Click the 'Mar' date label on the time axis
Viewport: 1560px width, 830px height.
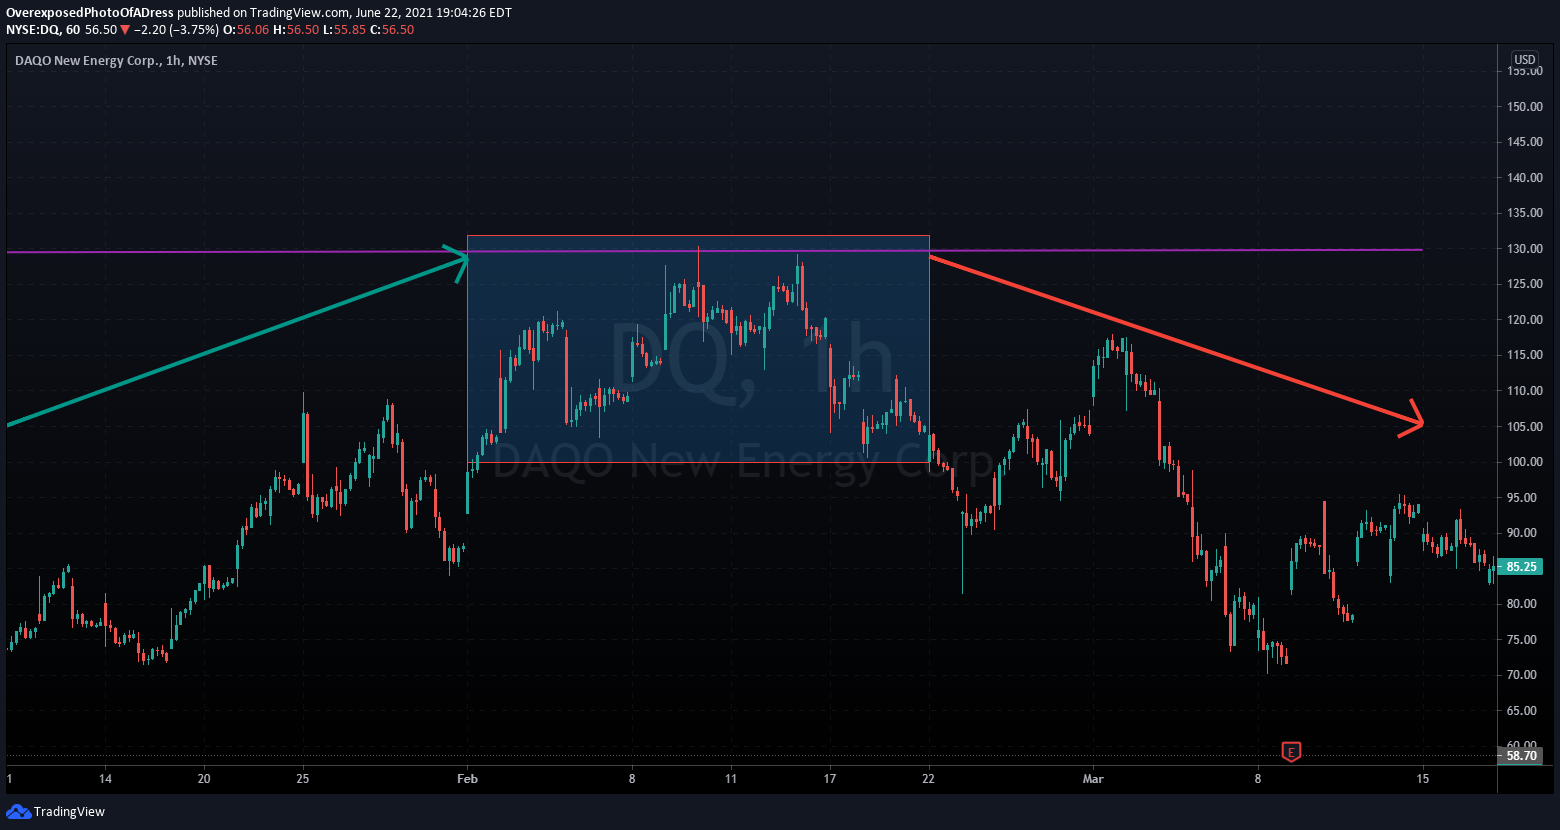(x=1093, y=778)
